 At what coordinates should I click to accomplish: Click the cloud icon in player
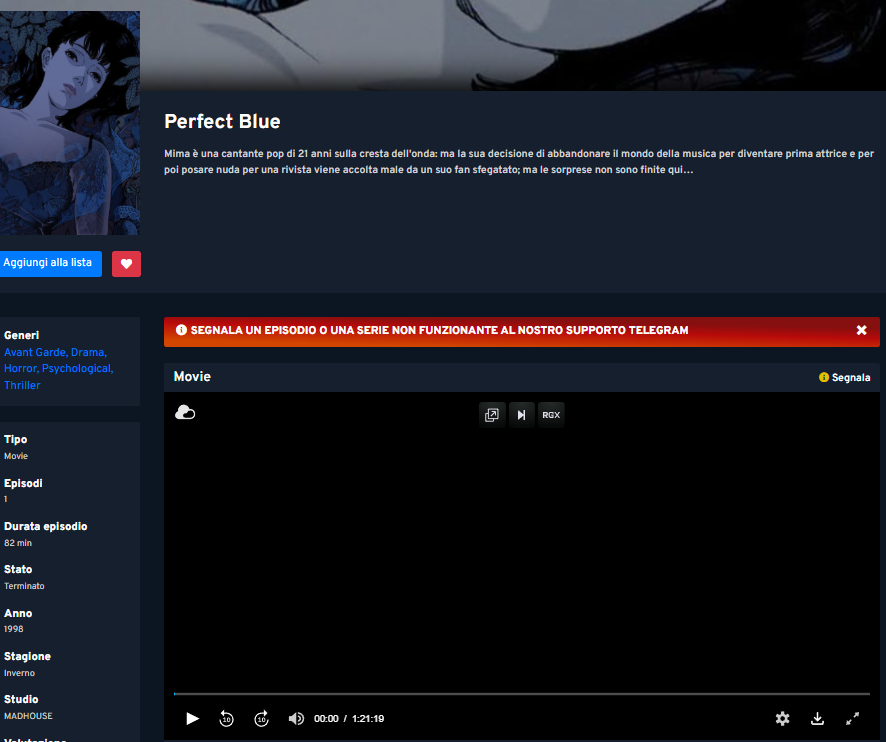click(185, 413)
